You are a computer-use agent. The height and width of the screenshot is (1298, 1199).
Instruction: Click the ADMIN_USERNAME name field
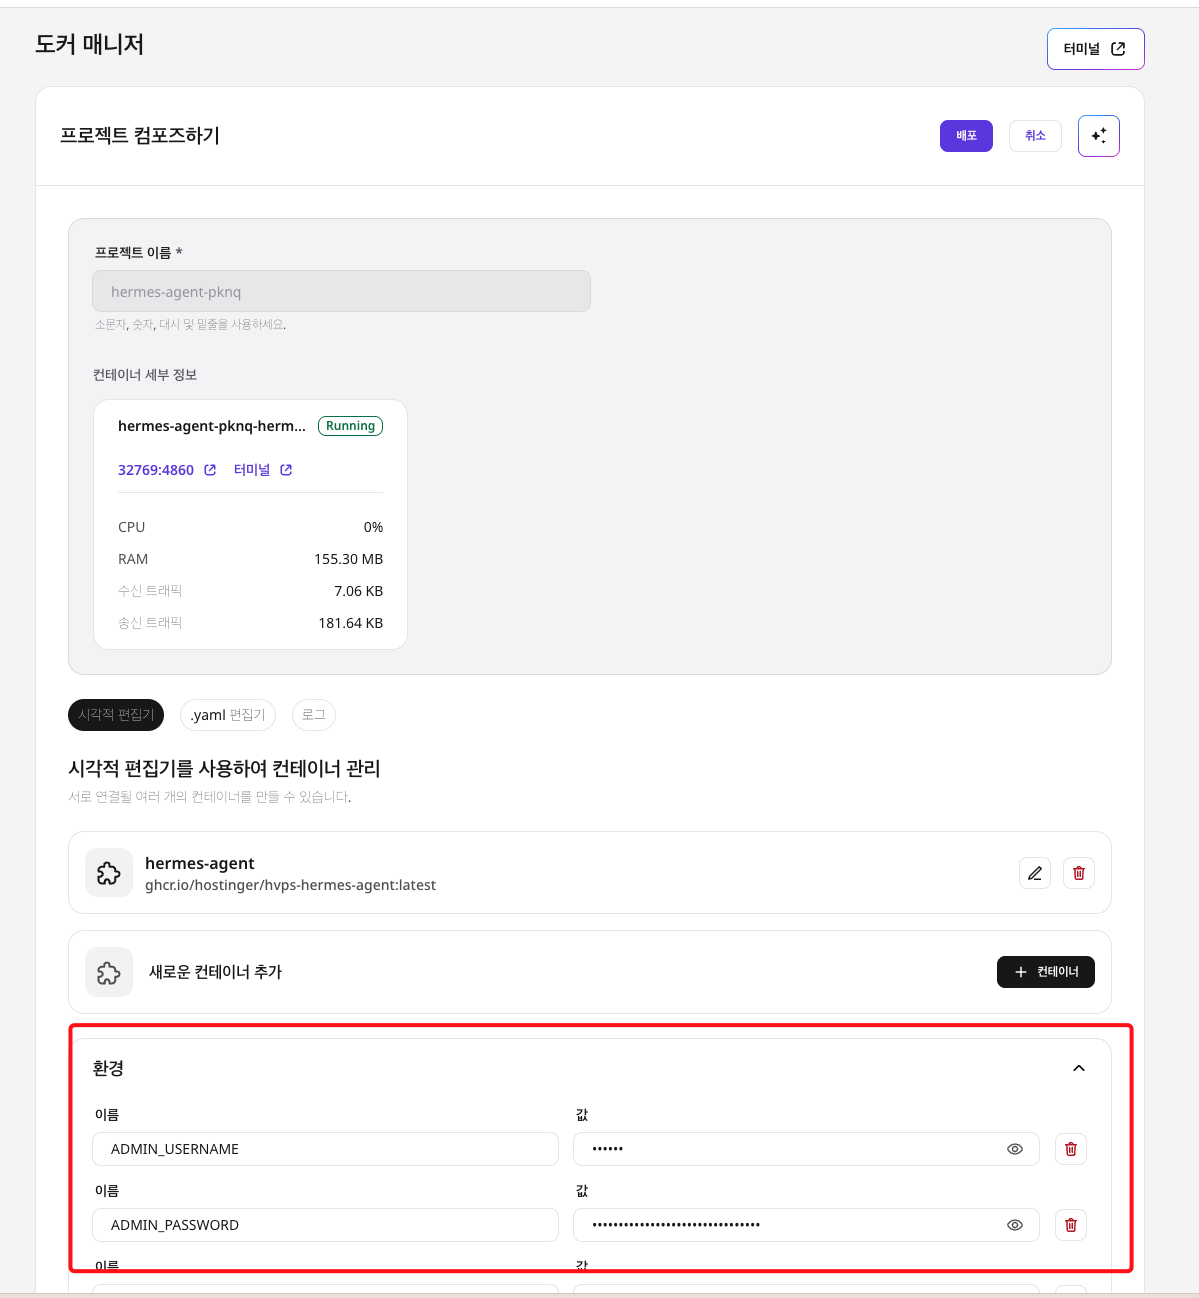tap(325, 1149)
